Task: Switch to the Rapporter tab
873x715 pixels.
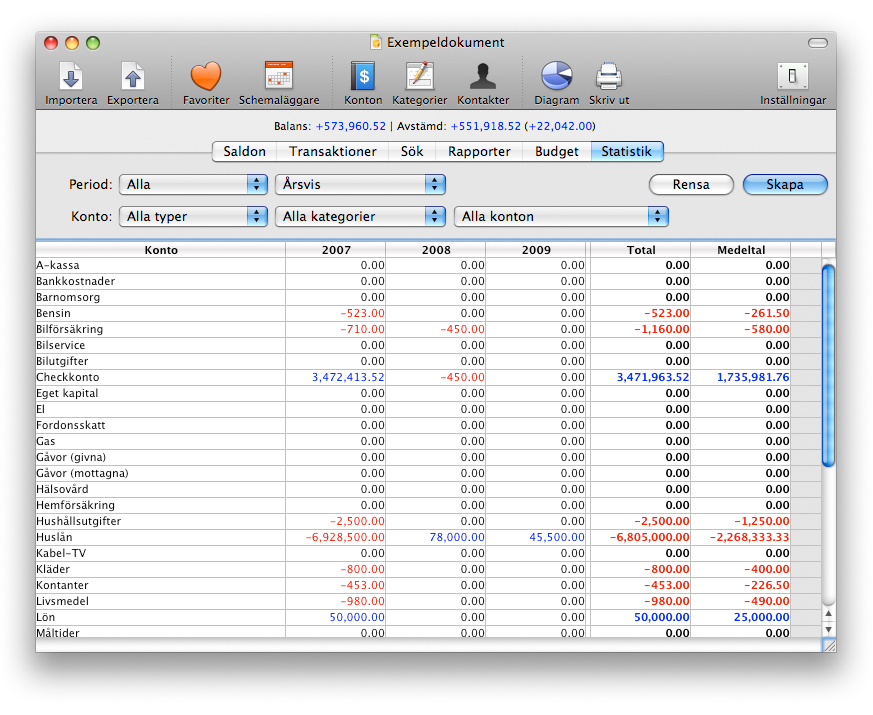Action: [x=479, y=151]
